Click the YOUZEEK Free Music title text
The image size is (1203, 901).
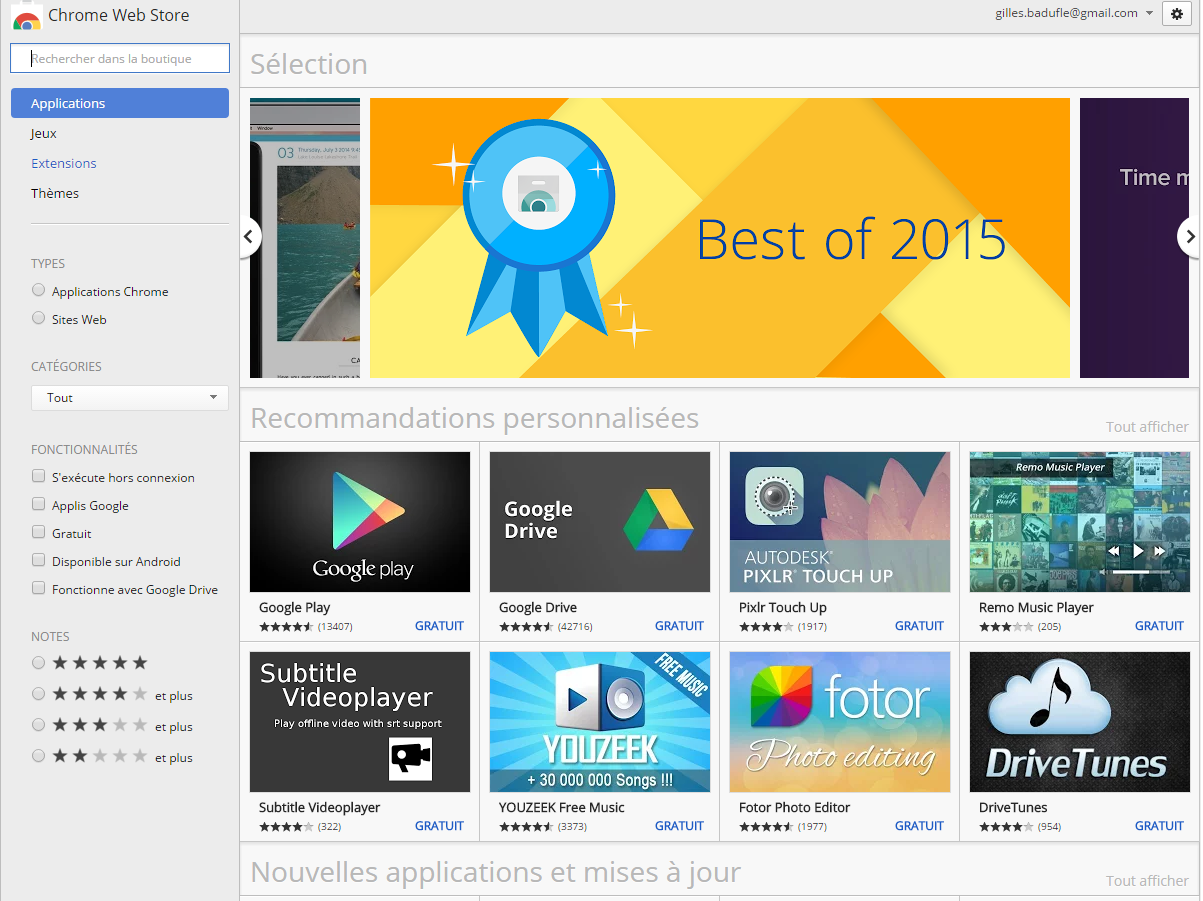tap(561, 807)
